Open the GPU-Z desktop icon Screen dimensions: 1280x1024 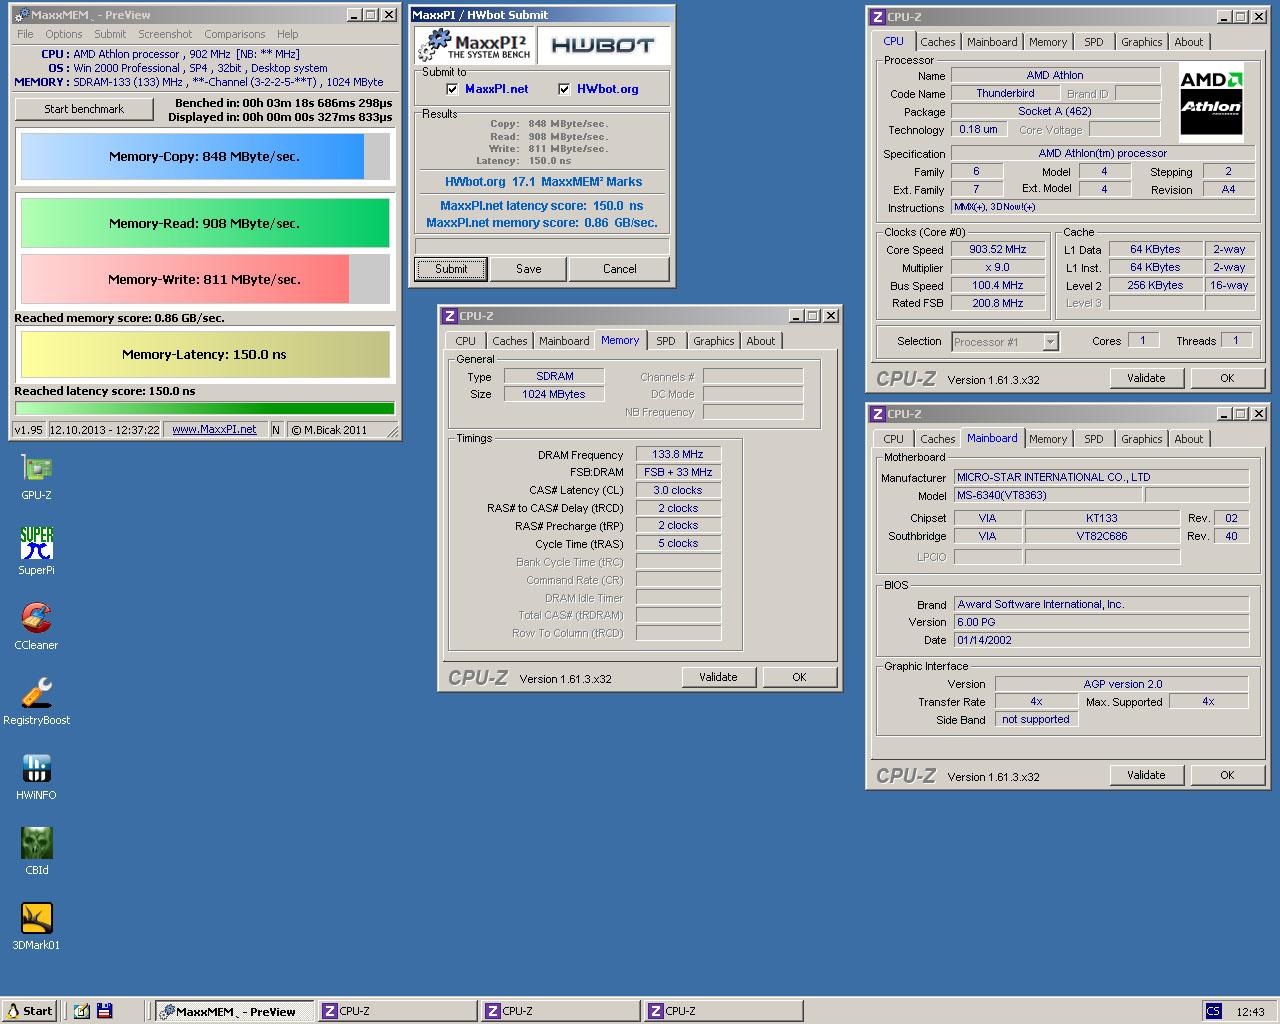(x=36, y=468)
